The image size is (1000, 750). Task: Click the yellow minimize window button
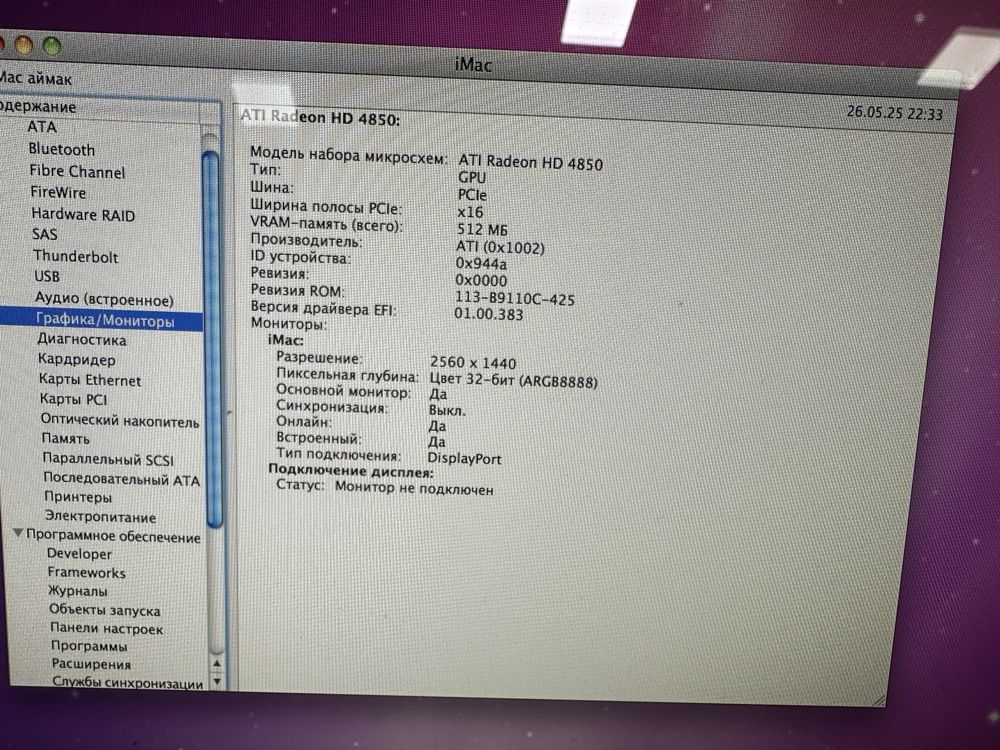pos(24,45)
